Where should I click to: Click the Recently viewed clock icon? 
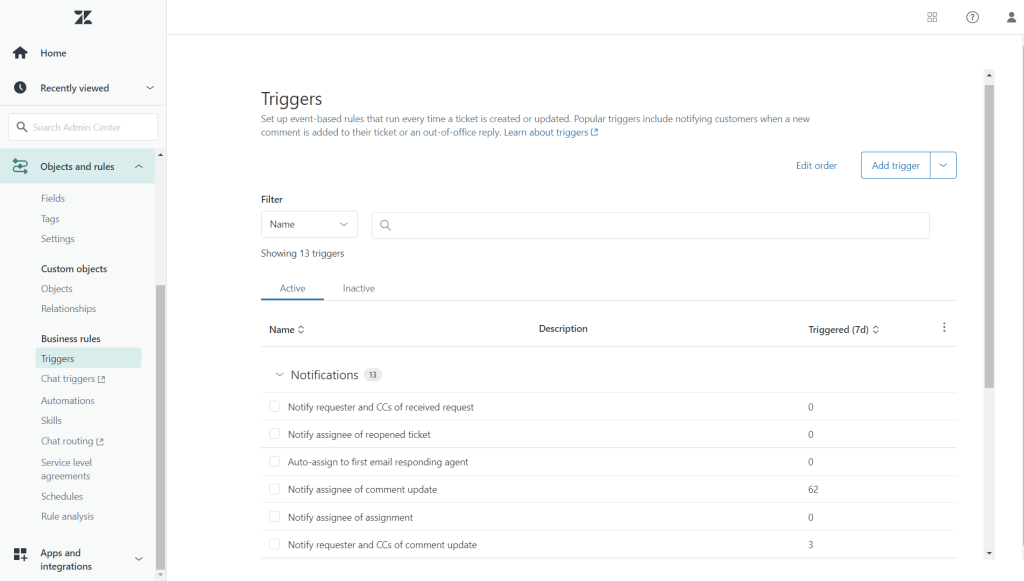[18, 87]
